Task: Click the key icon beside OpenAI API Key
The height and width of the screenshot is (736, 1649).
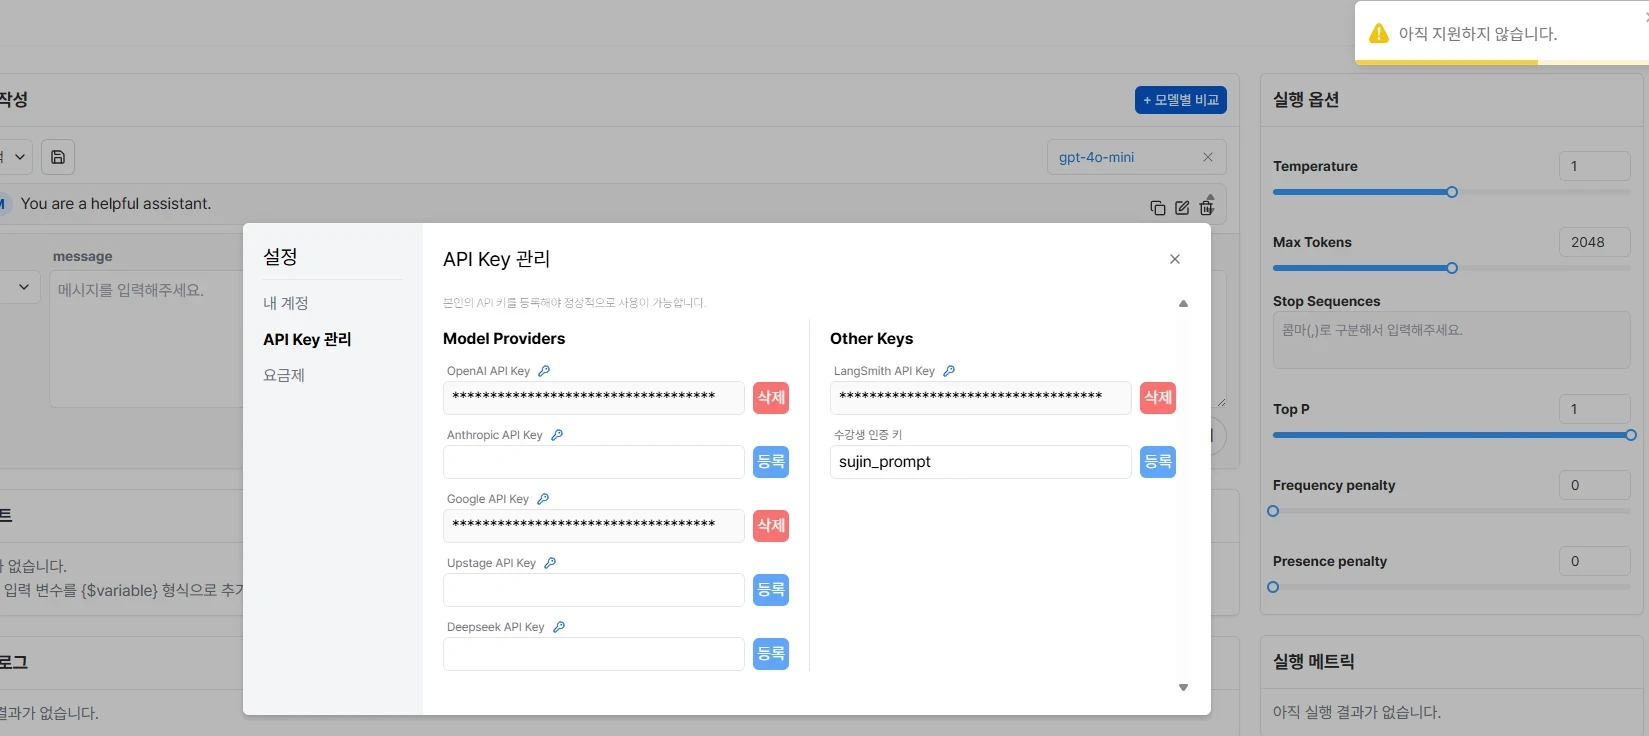Action: tap(544, 371)
